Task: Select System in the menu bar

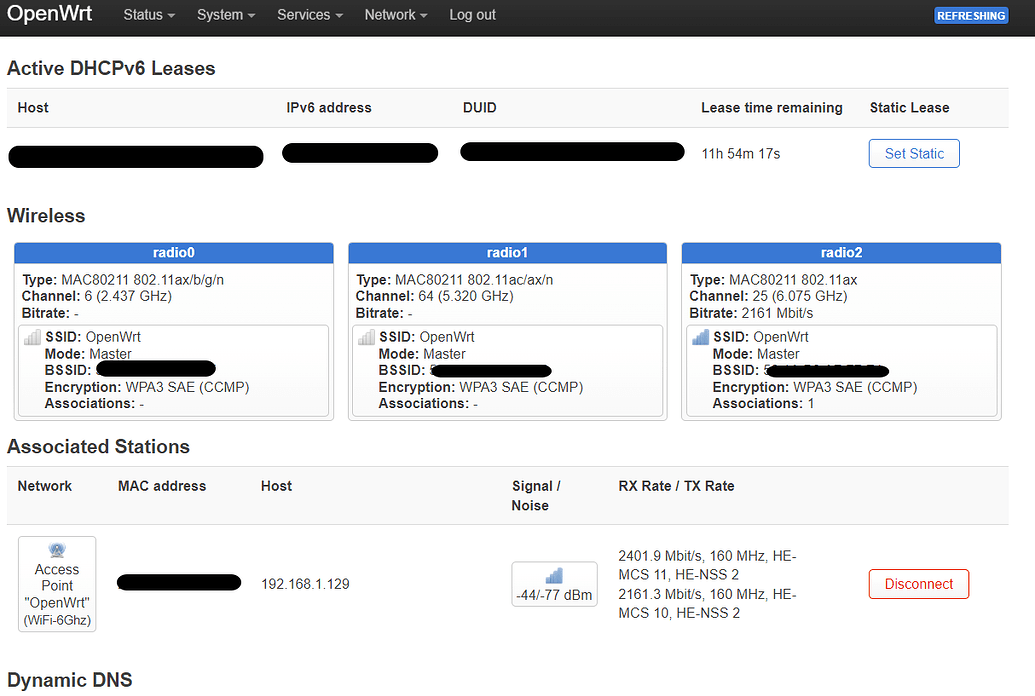Action: [x=221, y=15]
